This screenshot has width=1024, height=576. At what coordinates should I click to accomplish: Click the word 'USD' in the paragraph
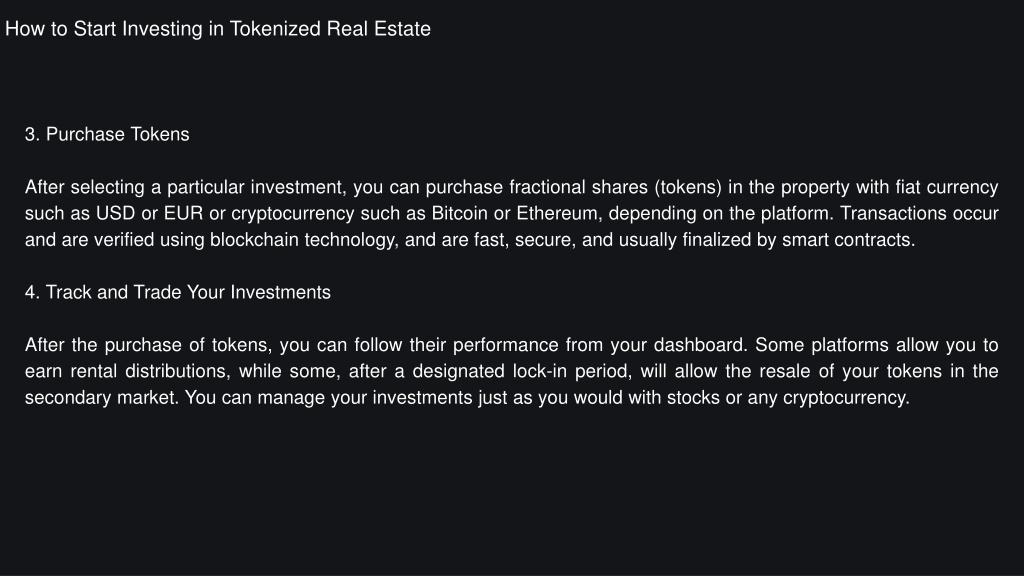coord(116,214)
